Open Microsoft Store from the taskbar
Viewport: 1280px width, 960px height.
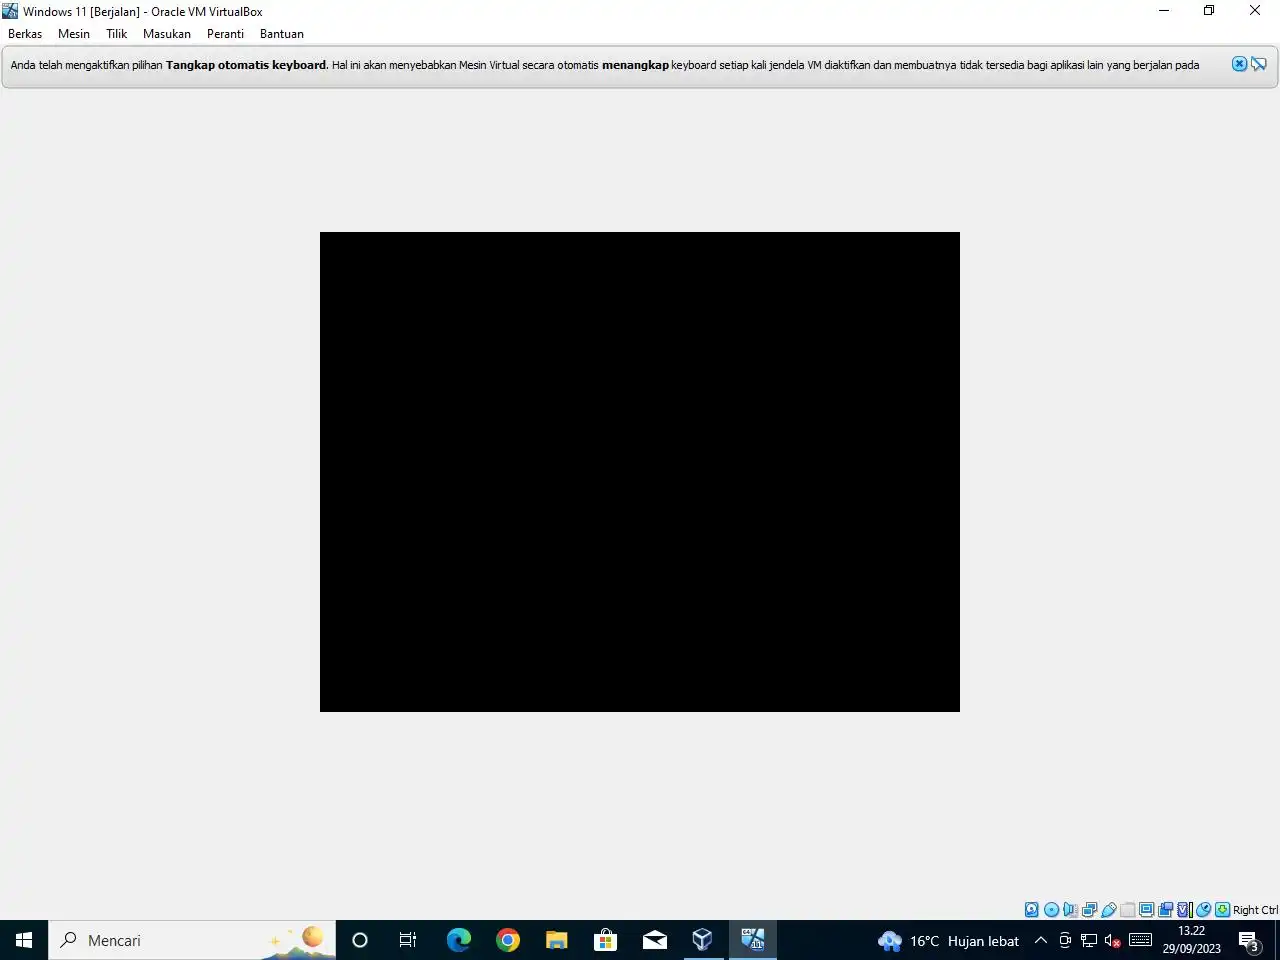(x=605, y=940)
